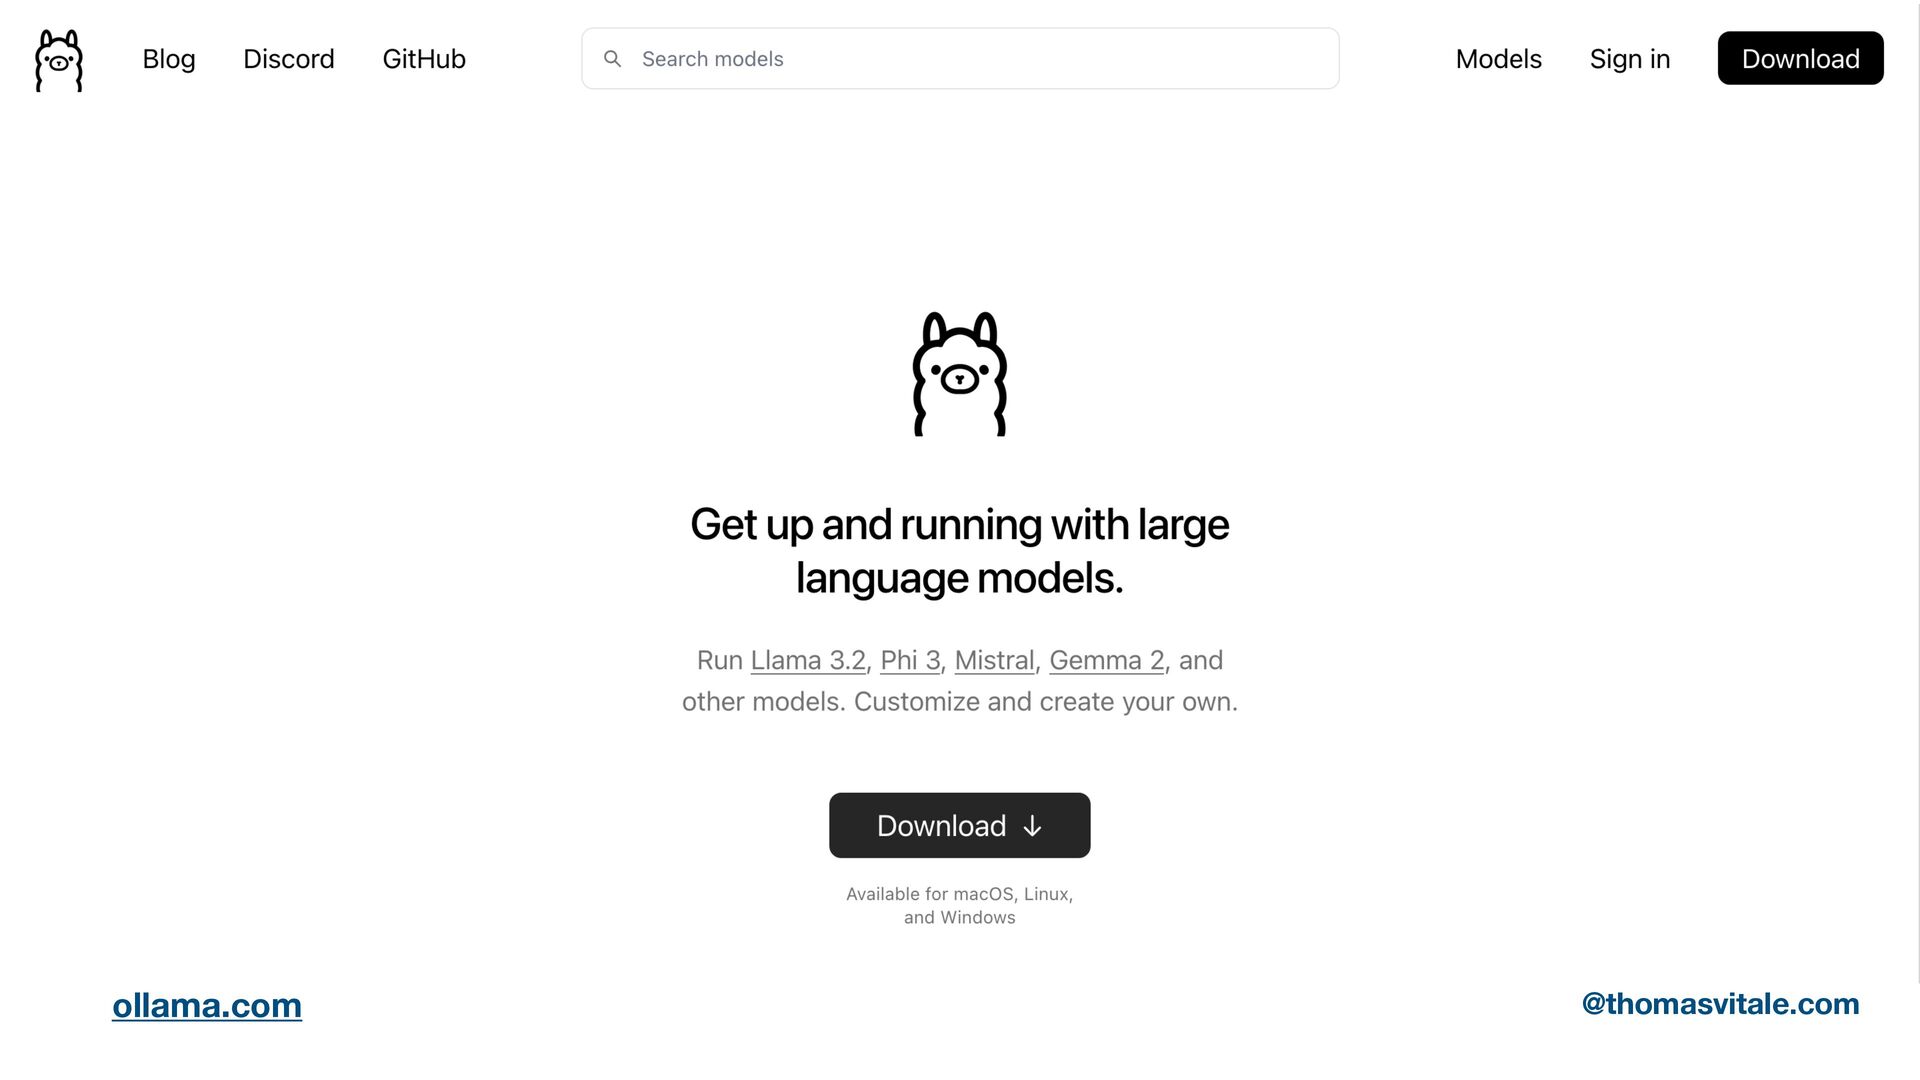The height and width of the screenshot is (1080, 1920).
Task: Click the @thomasvitale.com handle text
Action: (x=1720, y=1004)
